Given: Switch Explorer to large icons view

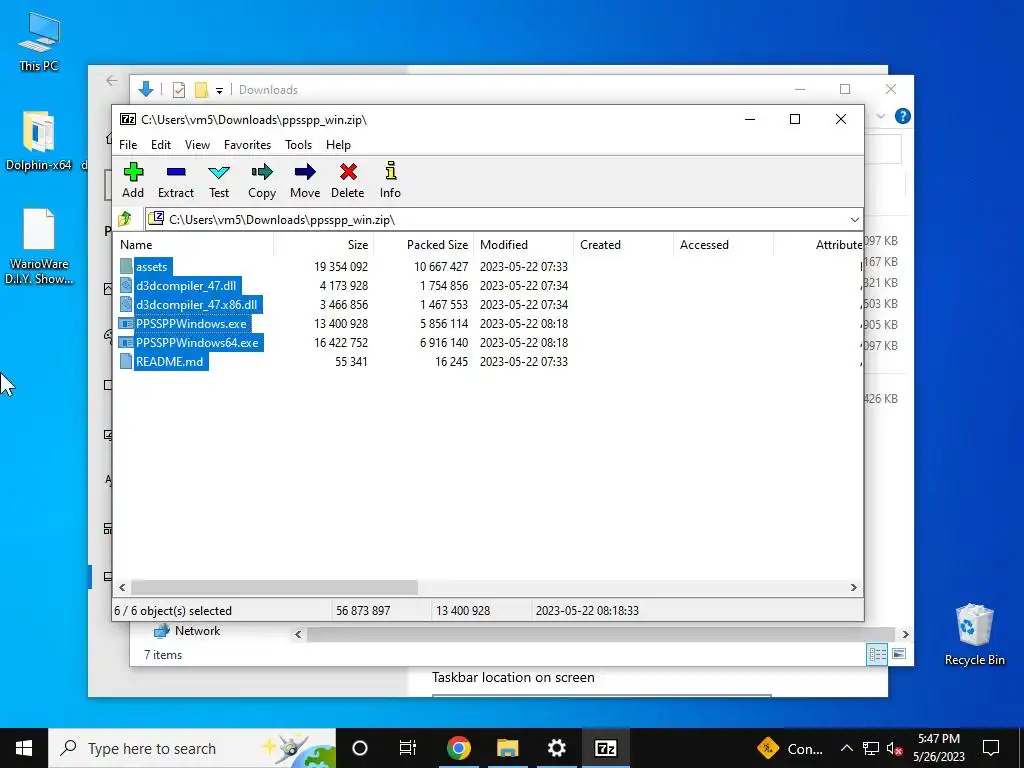Looking at the screenshot, I should (x=899, y=654).
